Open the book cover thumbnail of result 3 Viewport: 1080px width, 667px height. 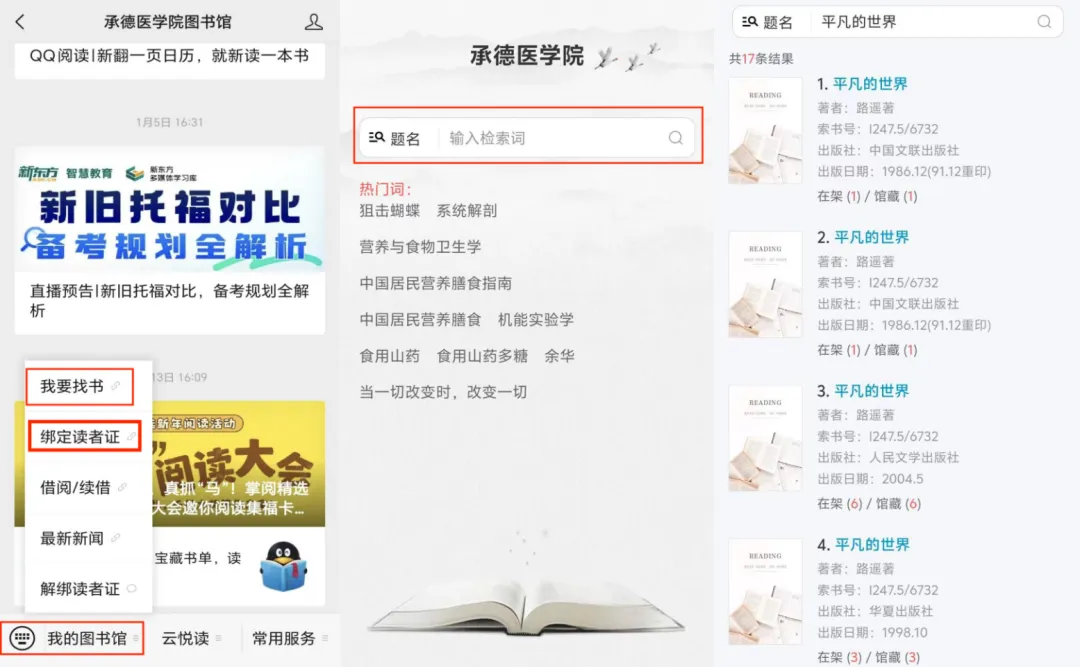[765, 438]
